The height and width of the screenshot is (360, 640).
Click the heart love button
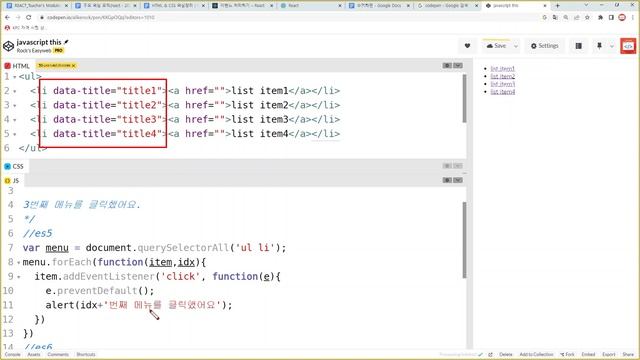[467, 46]
